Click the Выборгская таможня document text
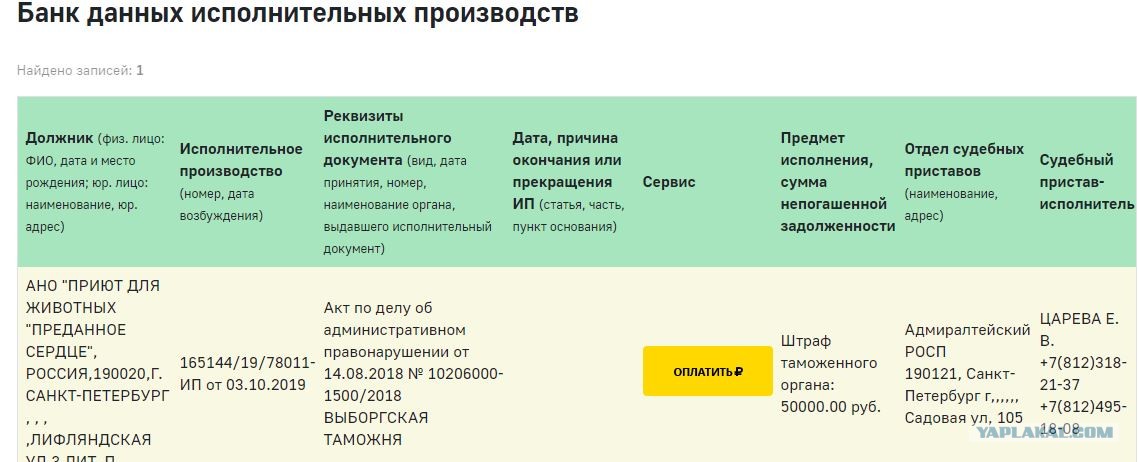1139x462 pixels. (x=376, y=429)
